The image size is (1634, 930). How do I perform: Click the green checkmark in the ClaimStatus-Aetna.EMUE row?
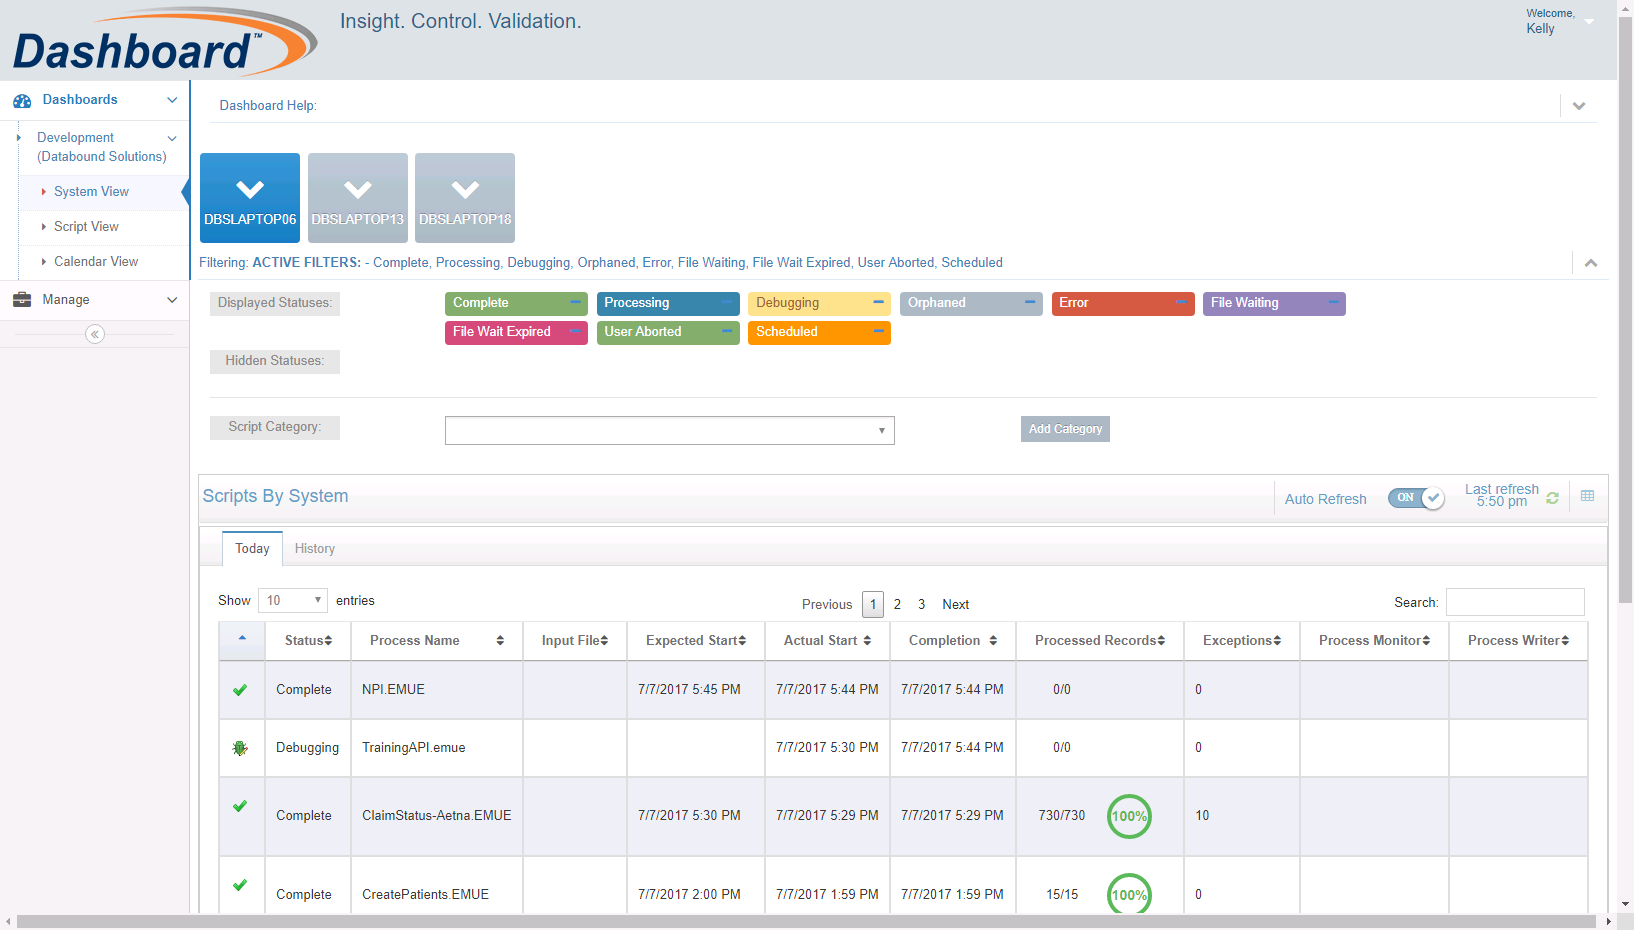[240, 806]
